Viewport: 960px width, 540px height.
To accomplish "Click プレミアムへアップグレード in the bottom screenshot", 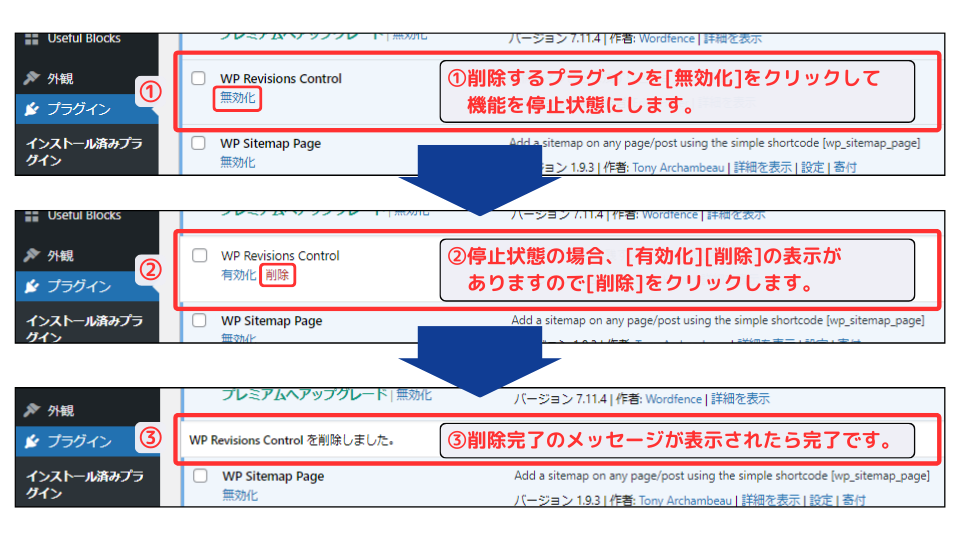I will (x=304, y=395).
